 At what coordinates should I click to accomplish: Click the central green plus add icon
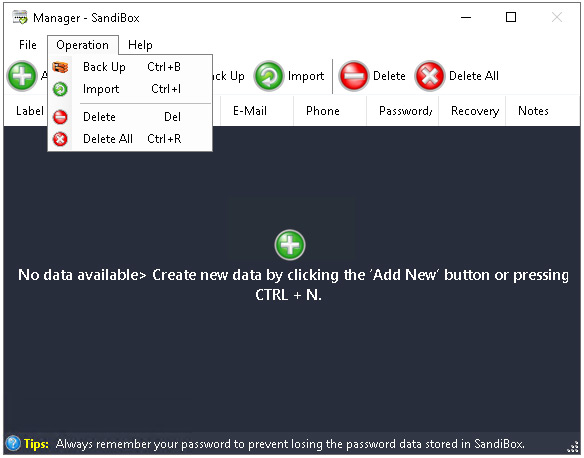point(290,245)
